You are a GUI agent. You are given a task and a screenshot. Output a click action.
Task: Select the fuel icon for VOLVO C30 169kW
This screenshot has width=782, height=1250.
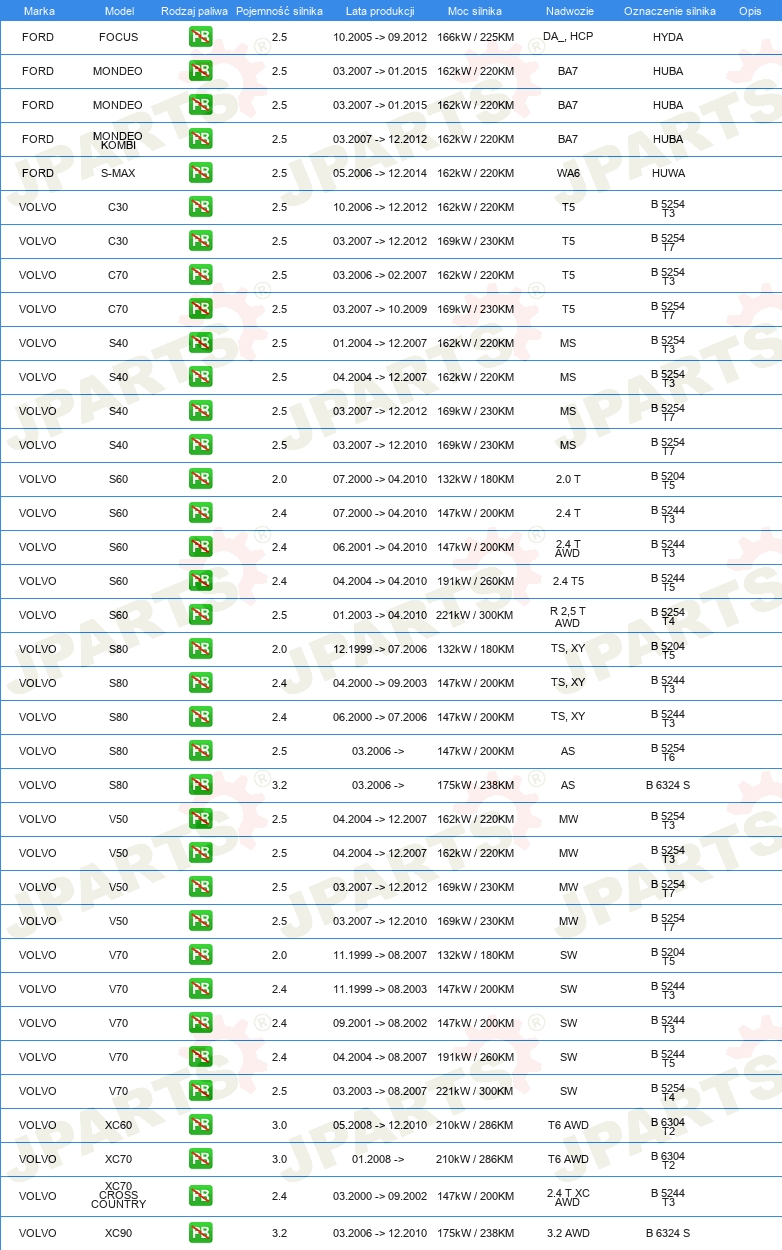pyautogui.click(x=200, y=241)
